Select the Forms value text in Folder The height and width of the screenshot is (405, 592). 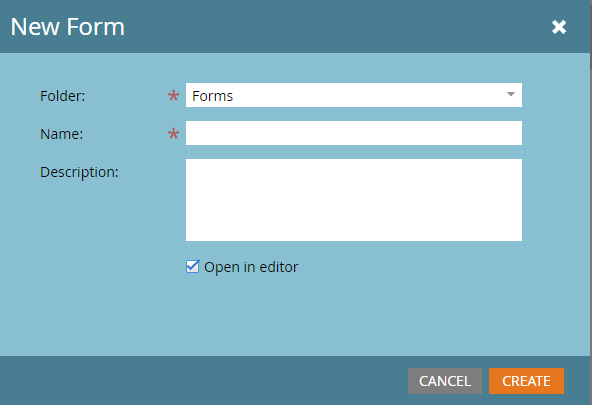pos(213,96)
